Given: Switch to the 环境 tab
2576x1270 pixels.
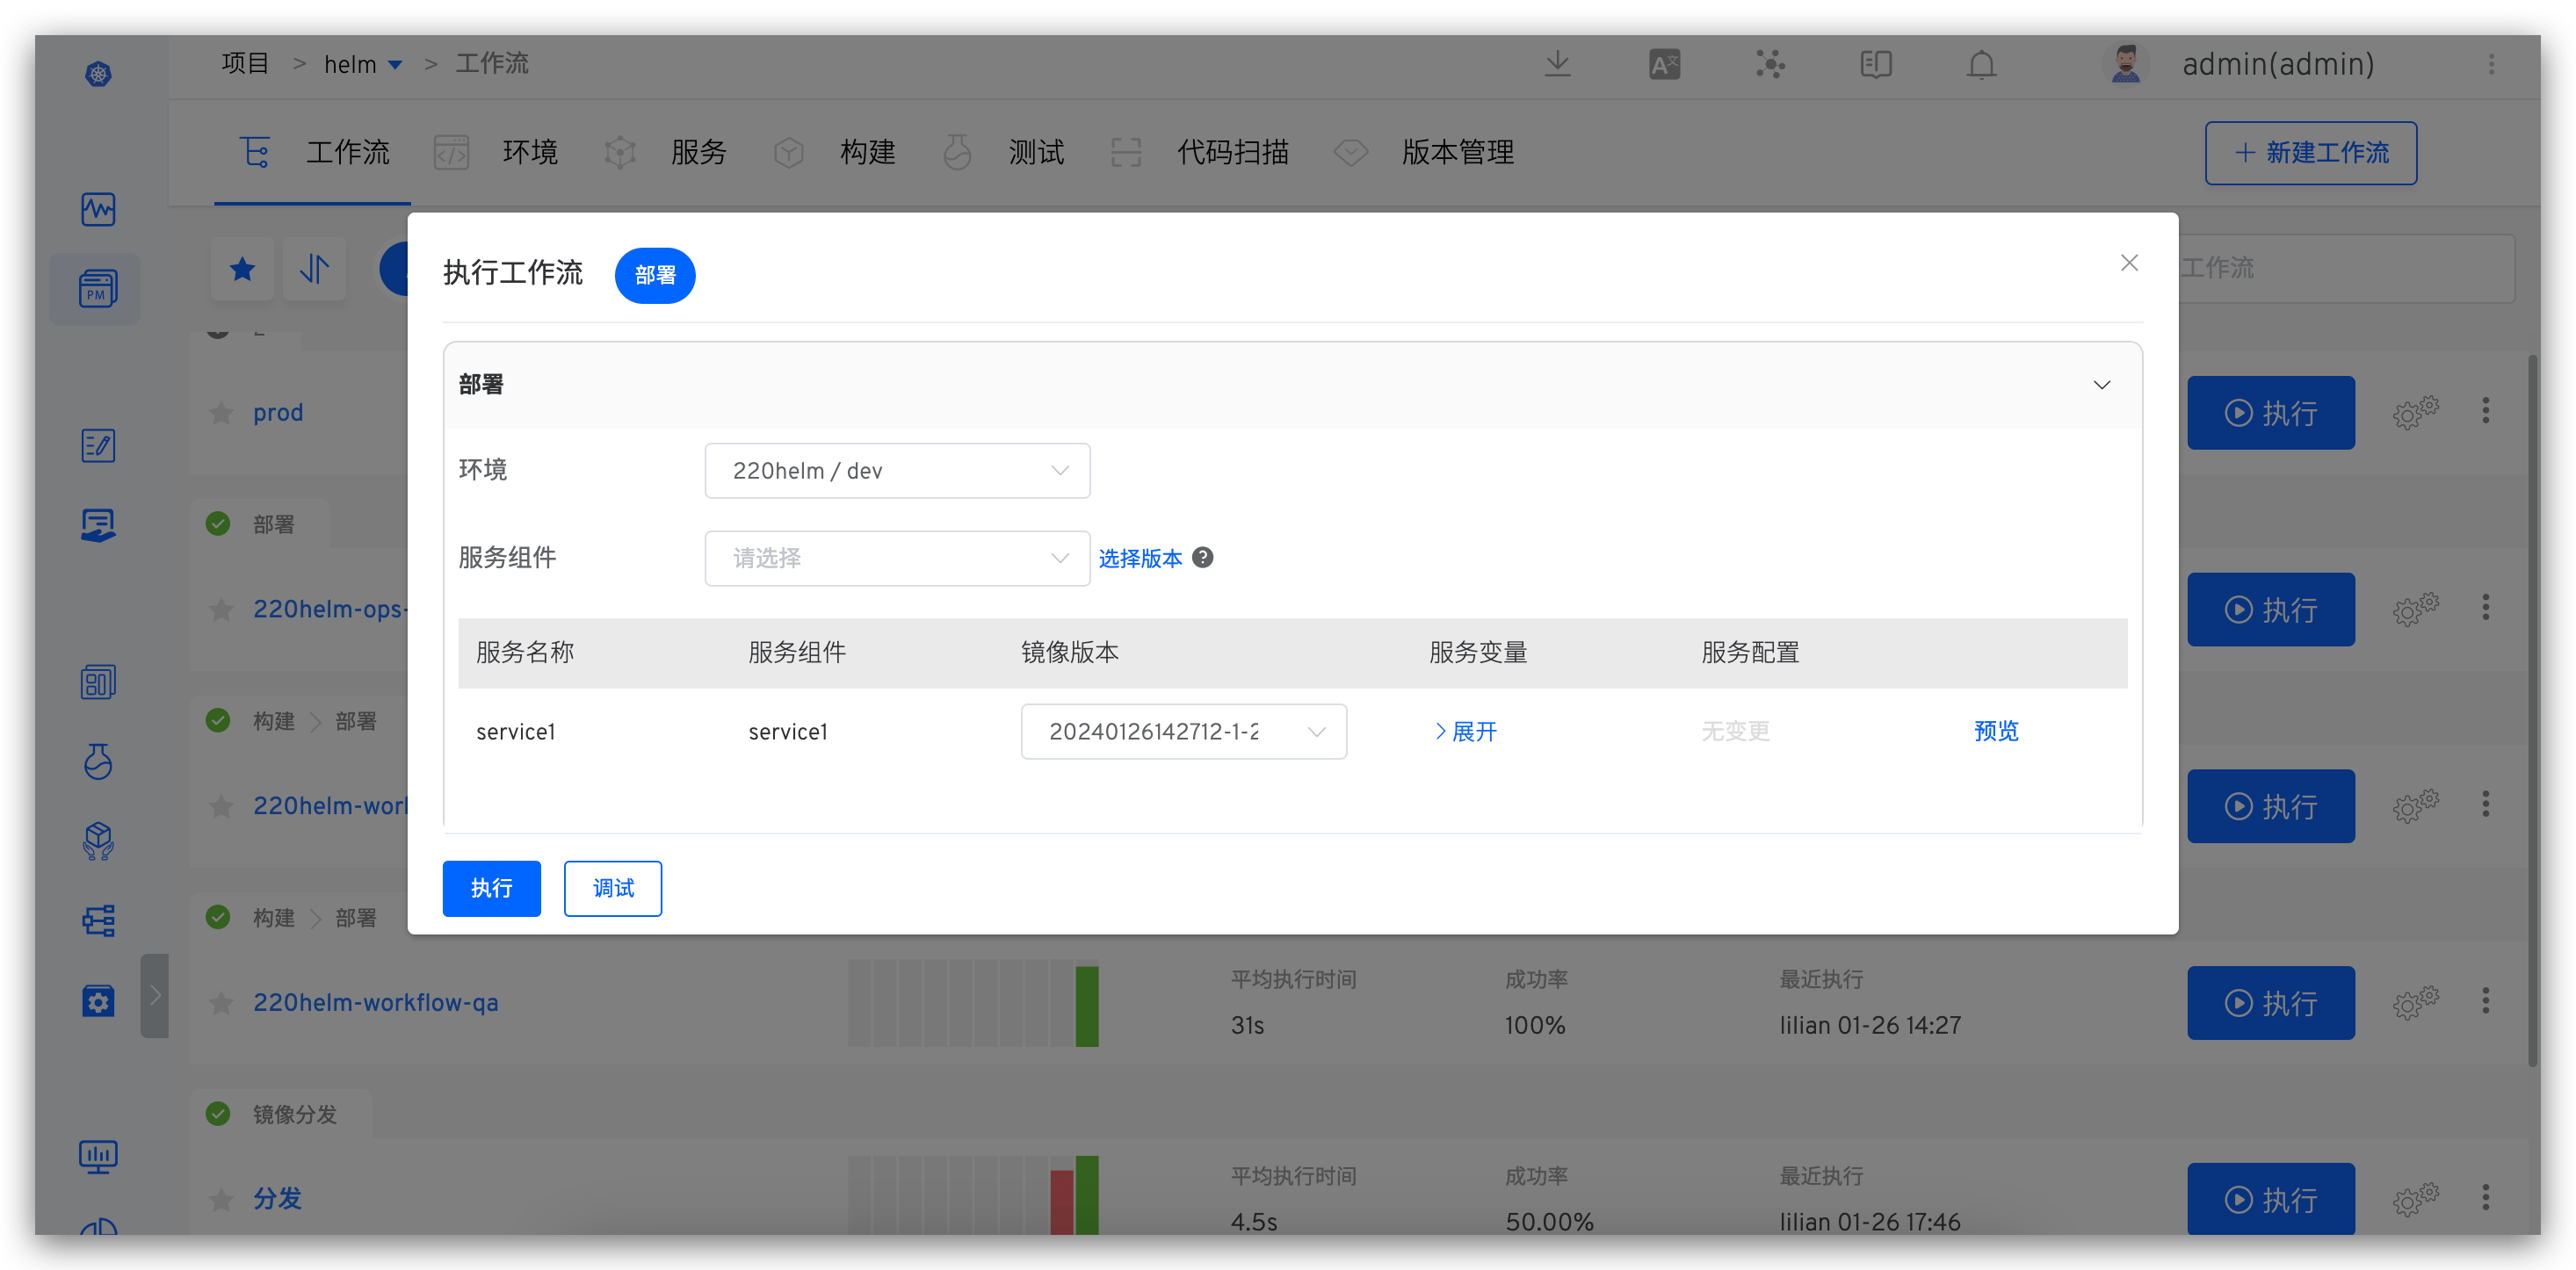Looking at the screenshot, I should pos(528,153).
